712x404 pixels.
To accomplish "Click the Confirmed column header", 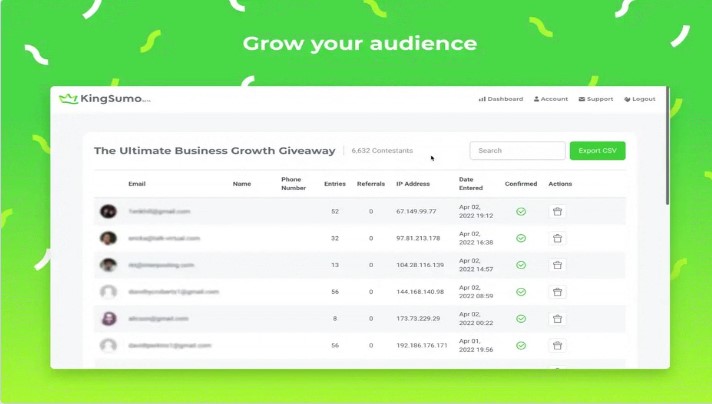I will pyautogui.click(x=521, y=184).
